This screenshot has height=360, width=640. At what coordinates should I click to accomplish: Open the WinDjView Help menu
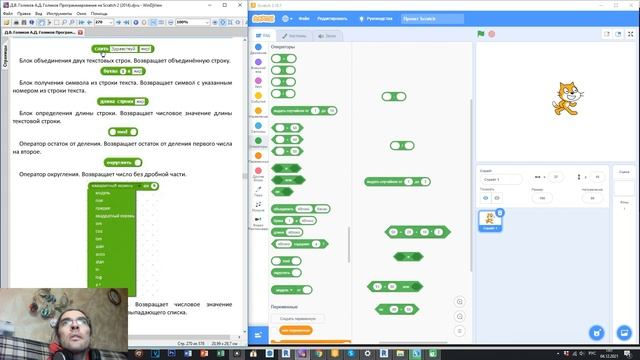tap(99, 13)
